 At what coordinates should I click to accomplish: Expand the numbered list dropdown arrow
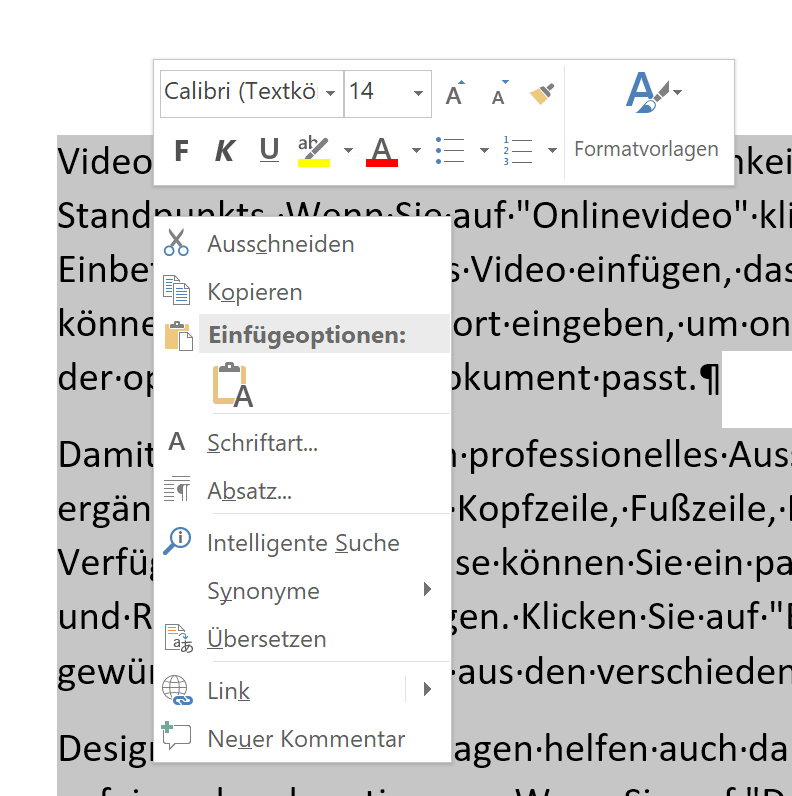552,150
